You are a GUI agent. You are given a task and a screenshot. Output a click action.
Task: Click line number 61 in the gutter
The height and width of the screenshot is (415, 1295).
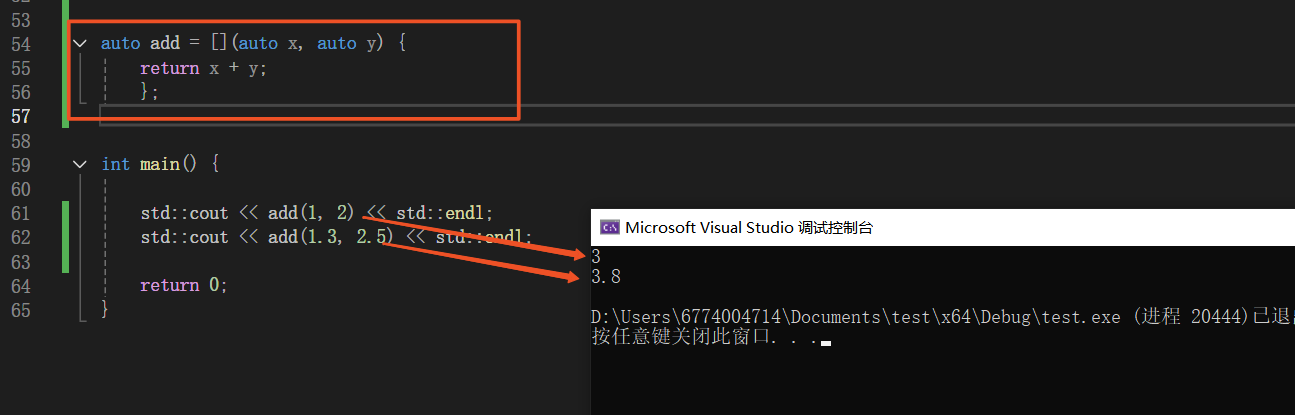[x=19, y=213]
